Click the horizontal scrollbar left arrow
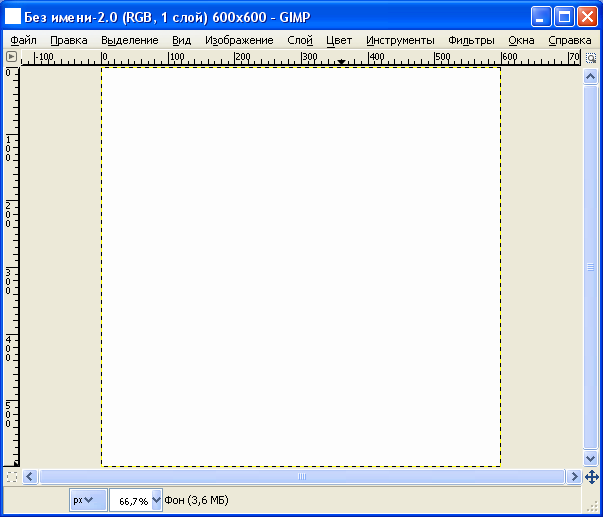The height and width of the screenshot is (517, 603). tap(30, 477)
